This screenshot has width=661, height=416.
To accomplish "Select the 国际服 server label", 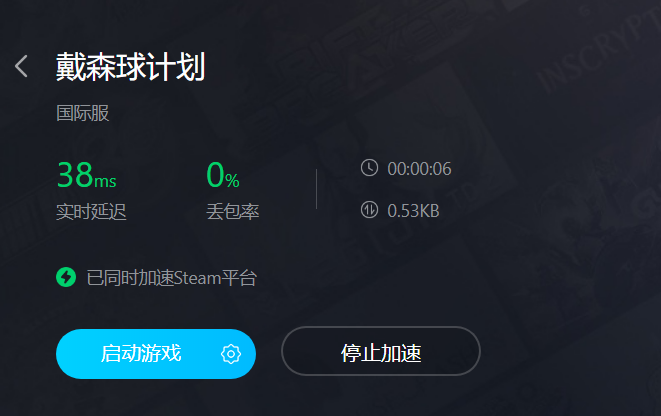I will pos(83,113).
